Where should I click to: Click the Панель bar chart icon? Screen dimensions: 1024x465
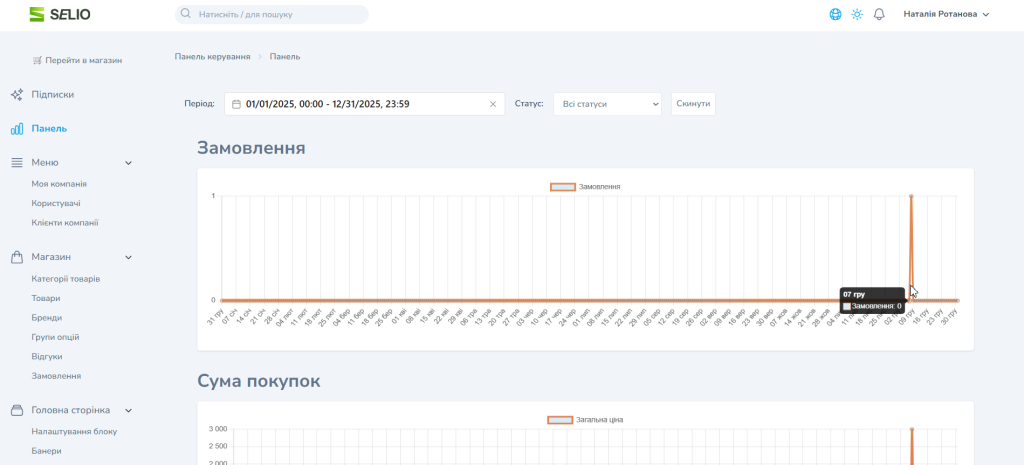click(17, 128)
